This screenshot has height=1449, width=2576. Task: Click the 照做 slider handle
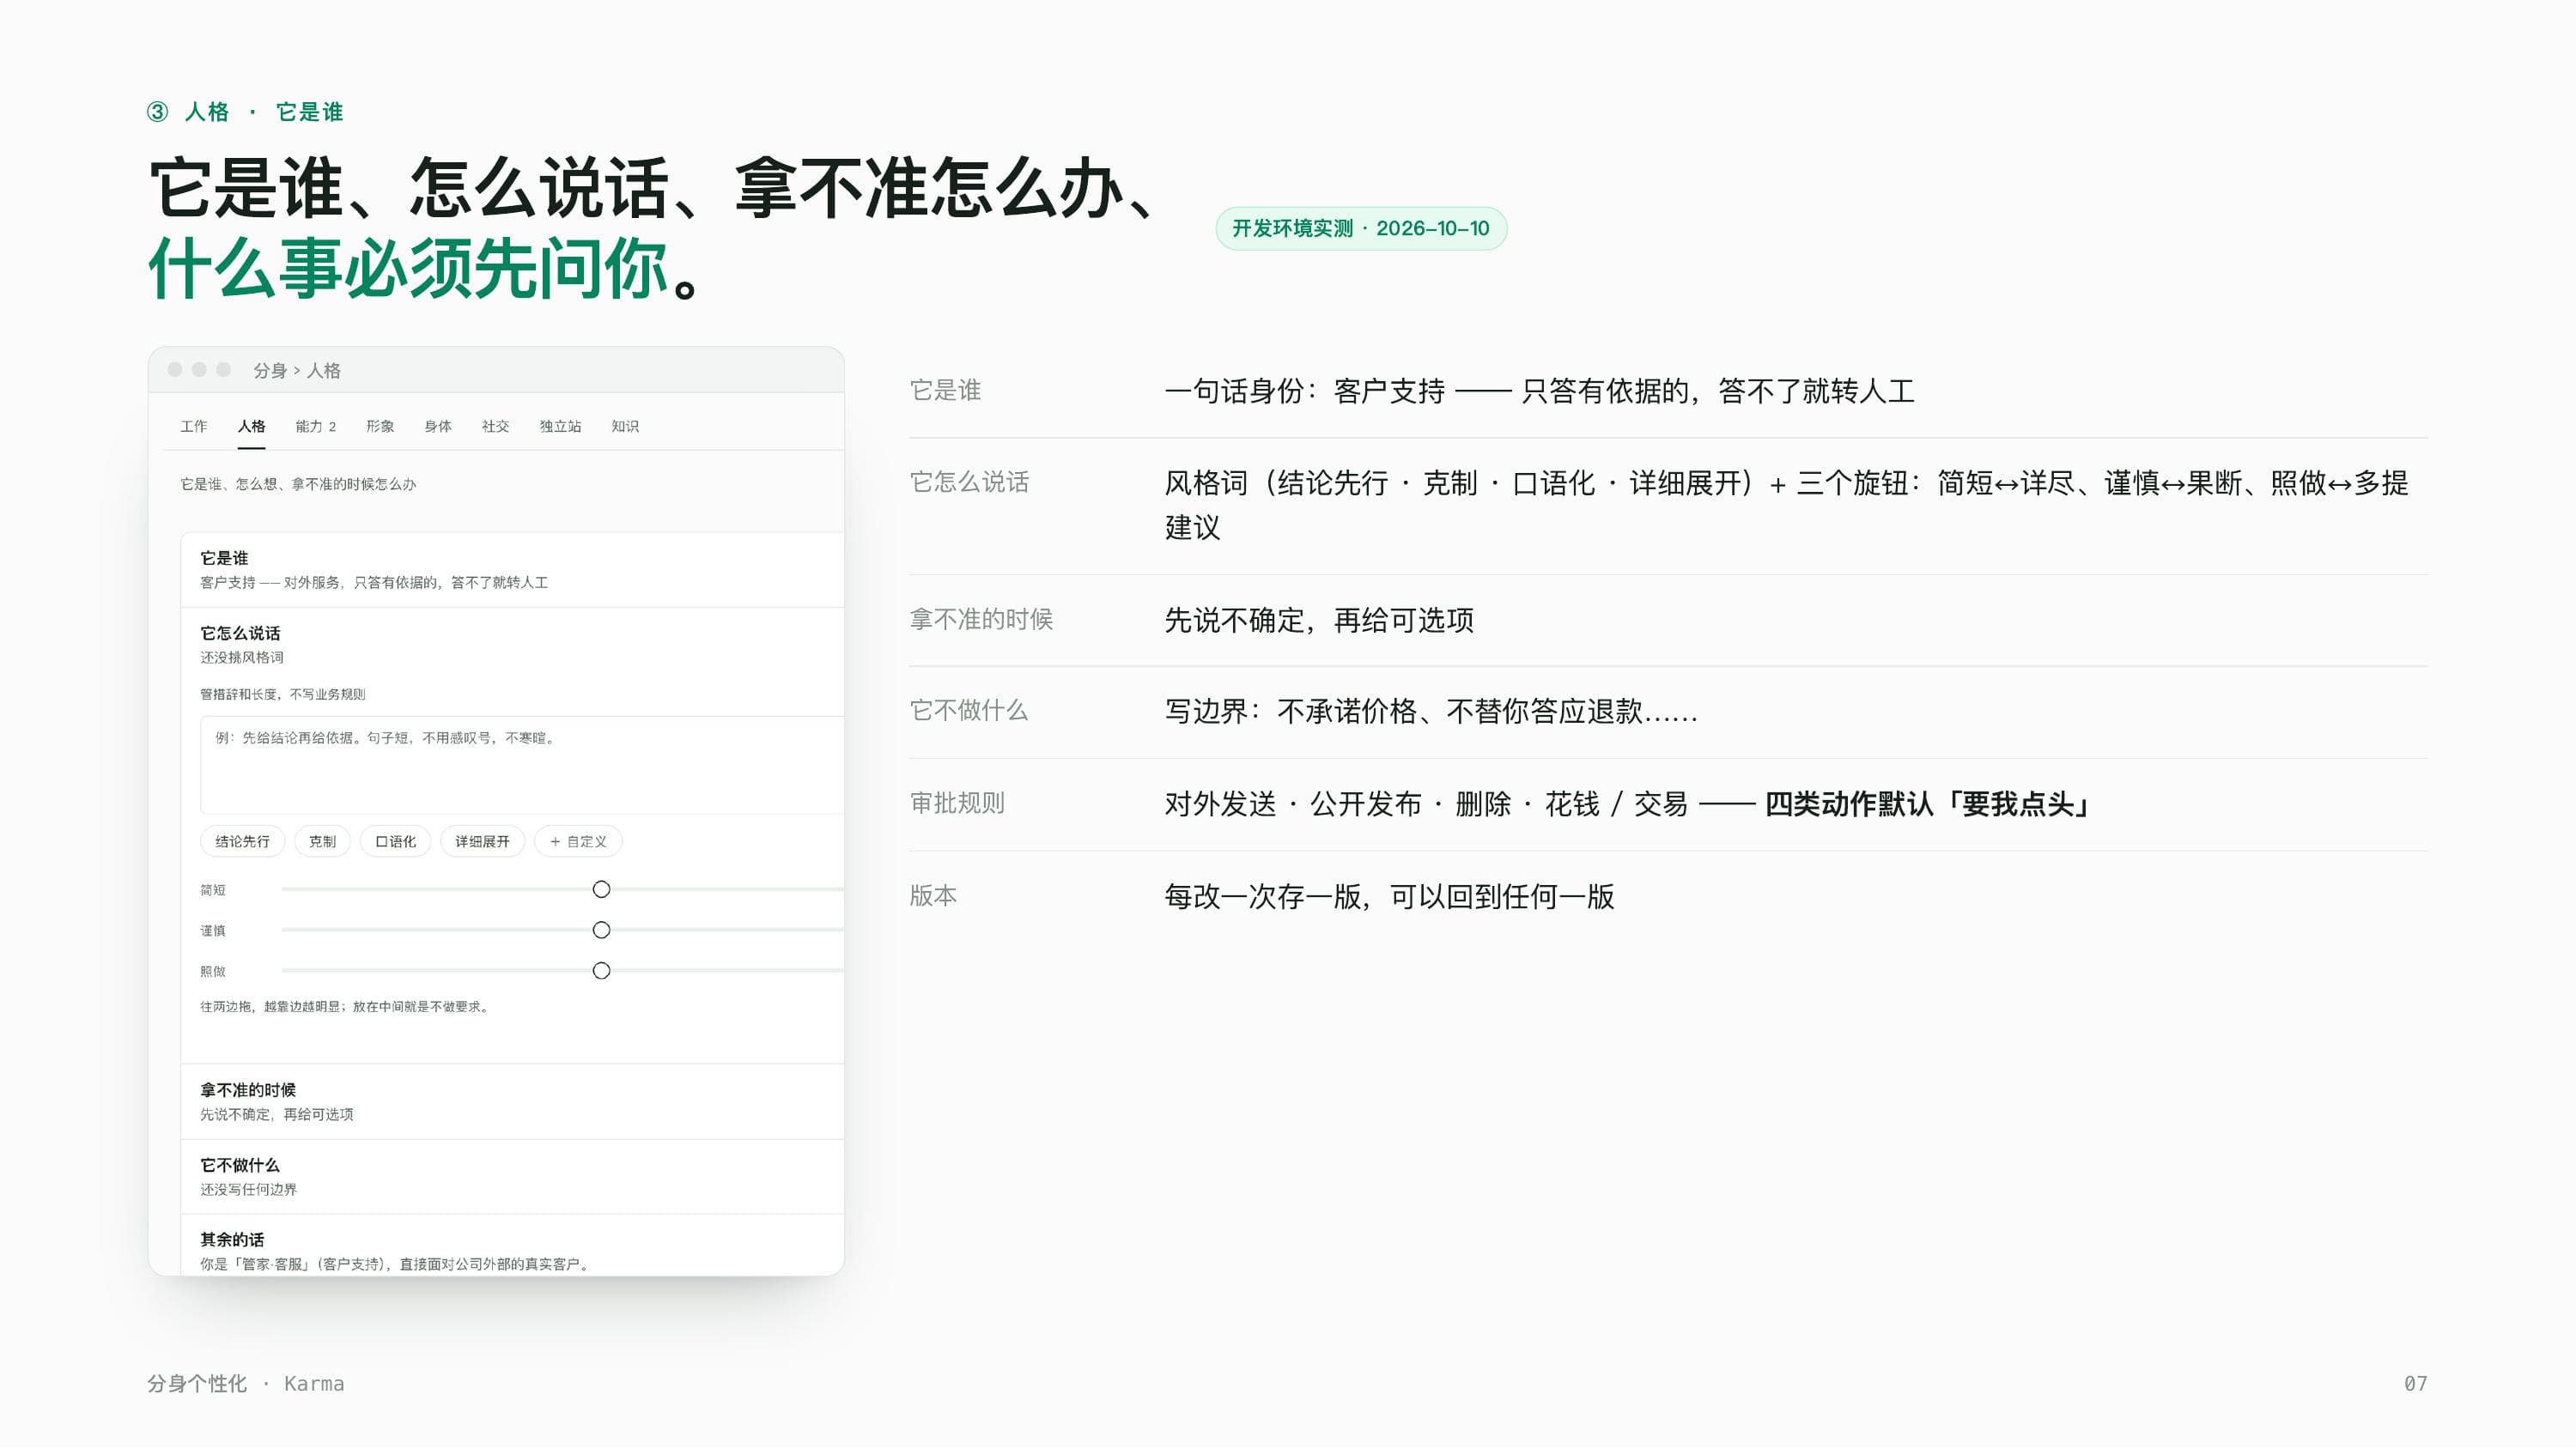(x=601, y=971)
